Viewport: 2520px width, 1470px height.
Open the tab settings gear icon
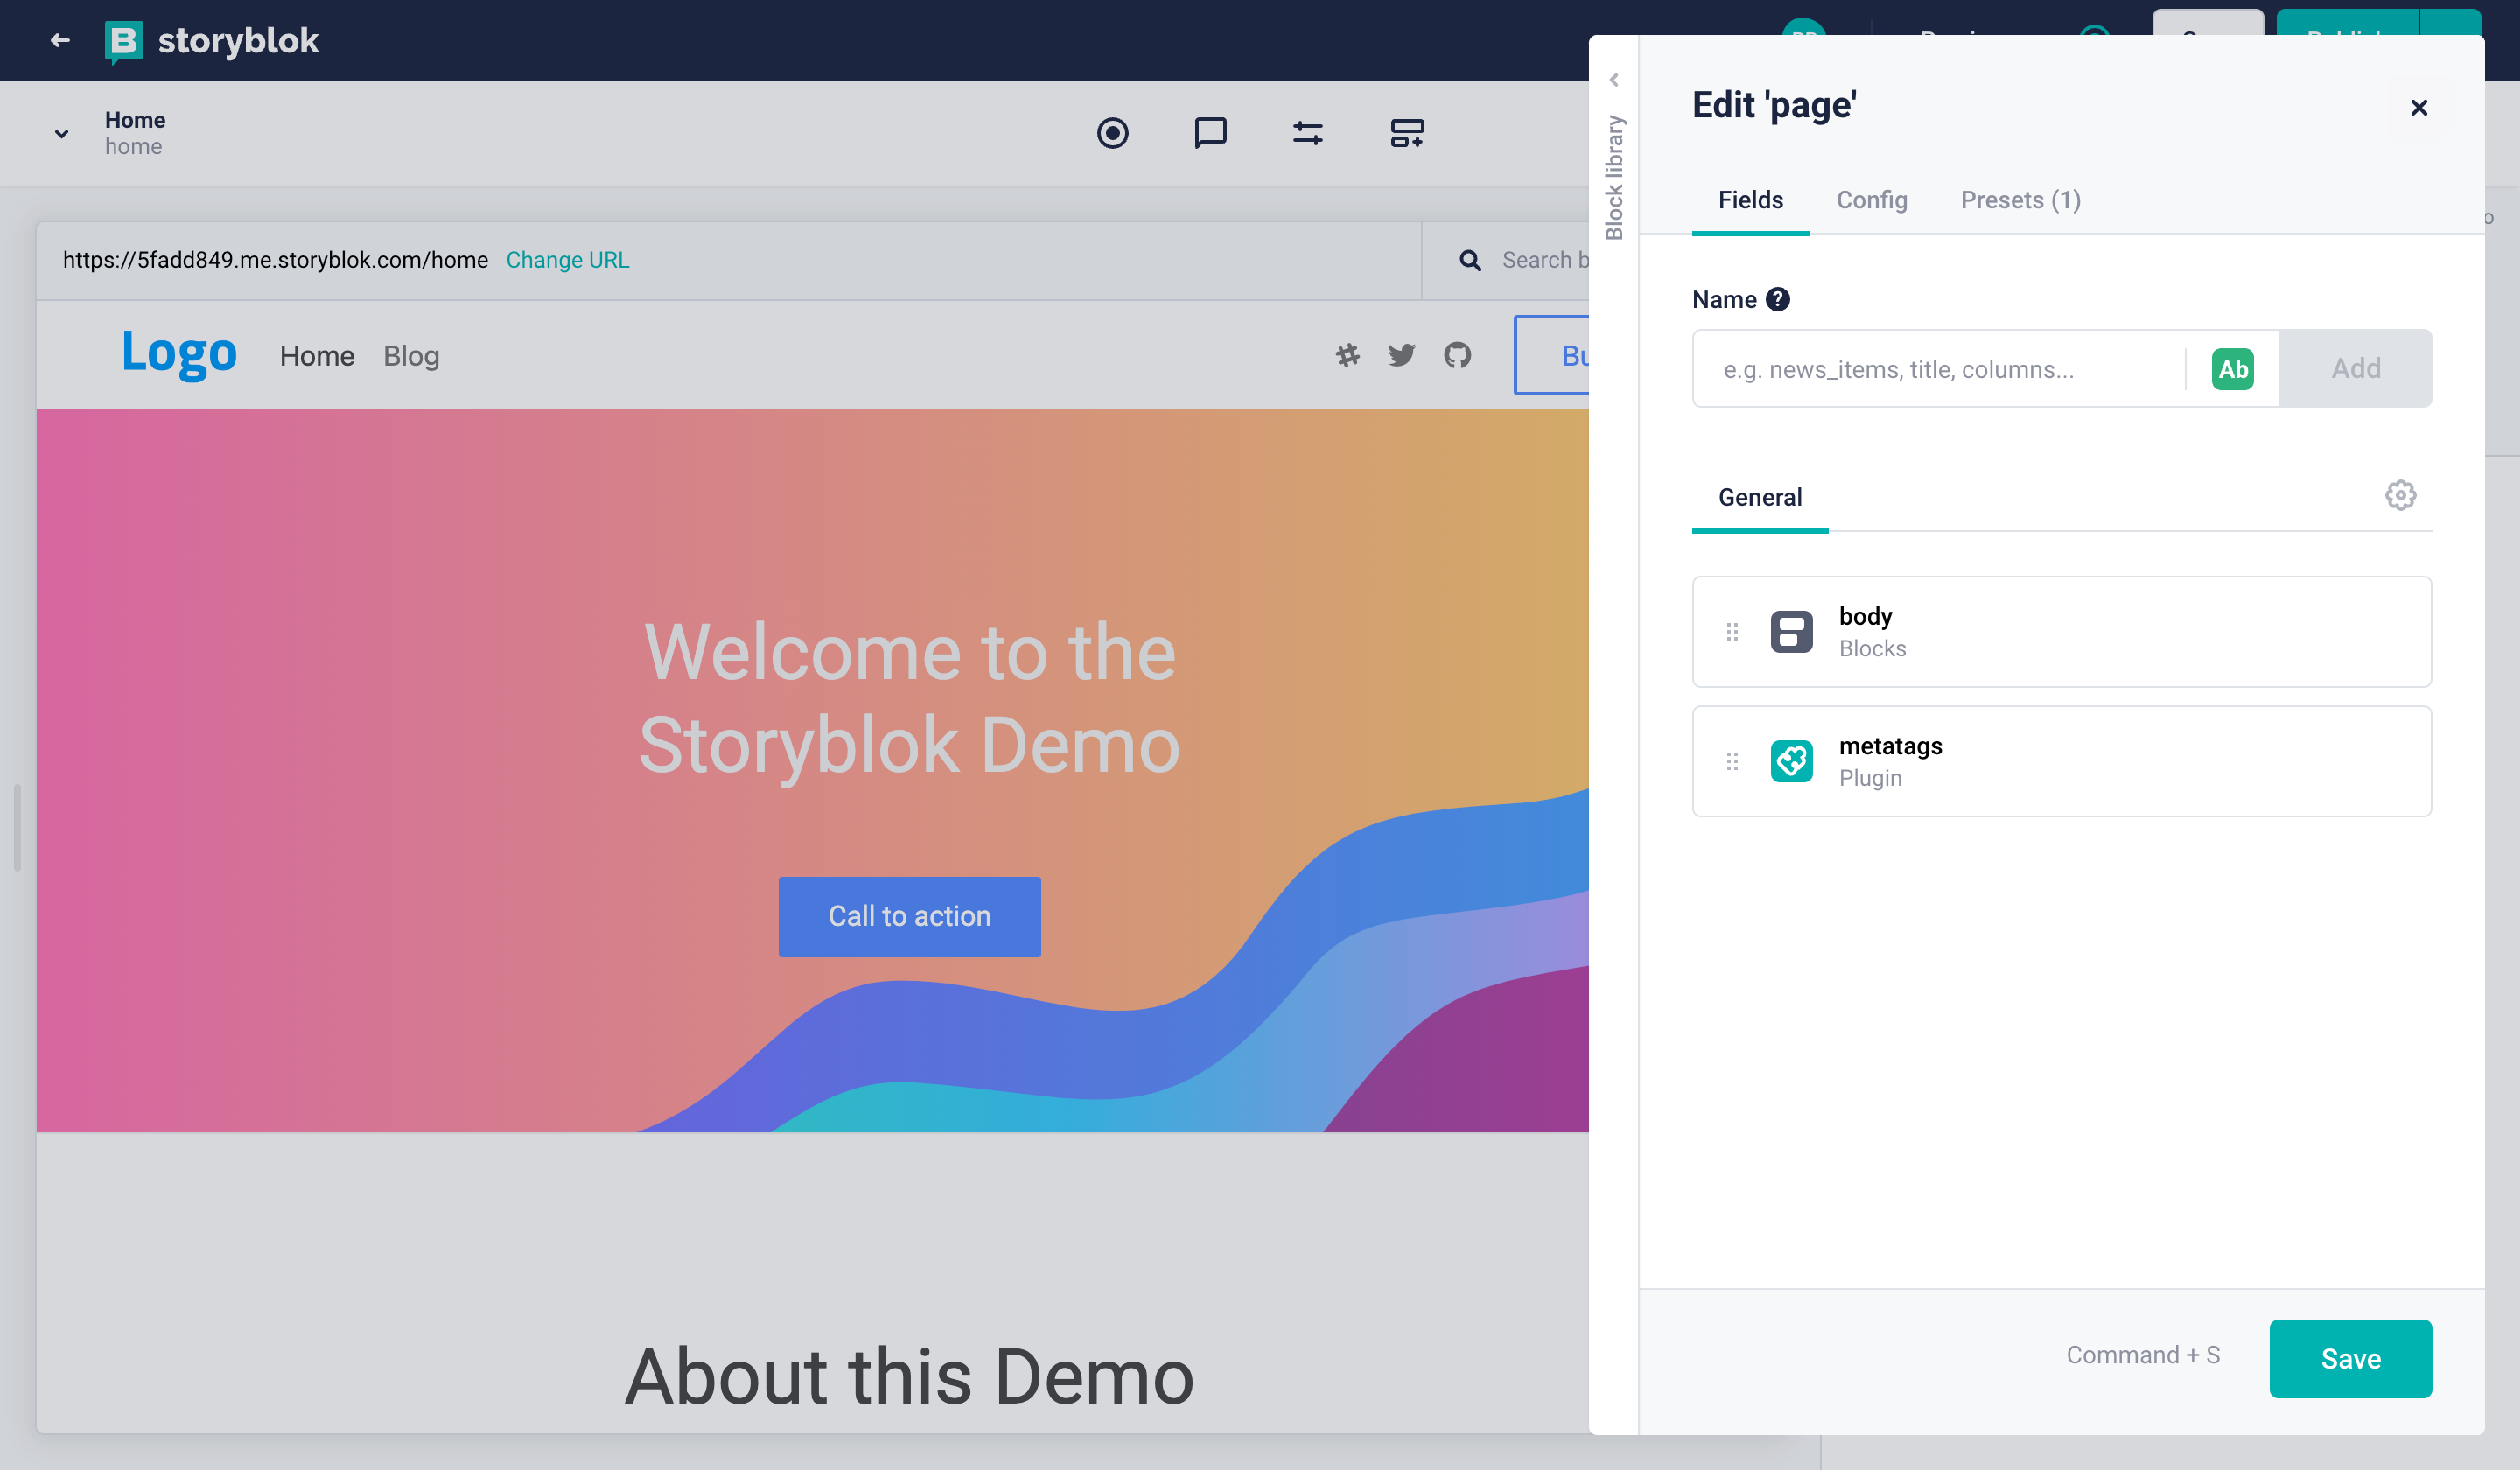point(2400,495)
